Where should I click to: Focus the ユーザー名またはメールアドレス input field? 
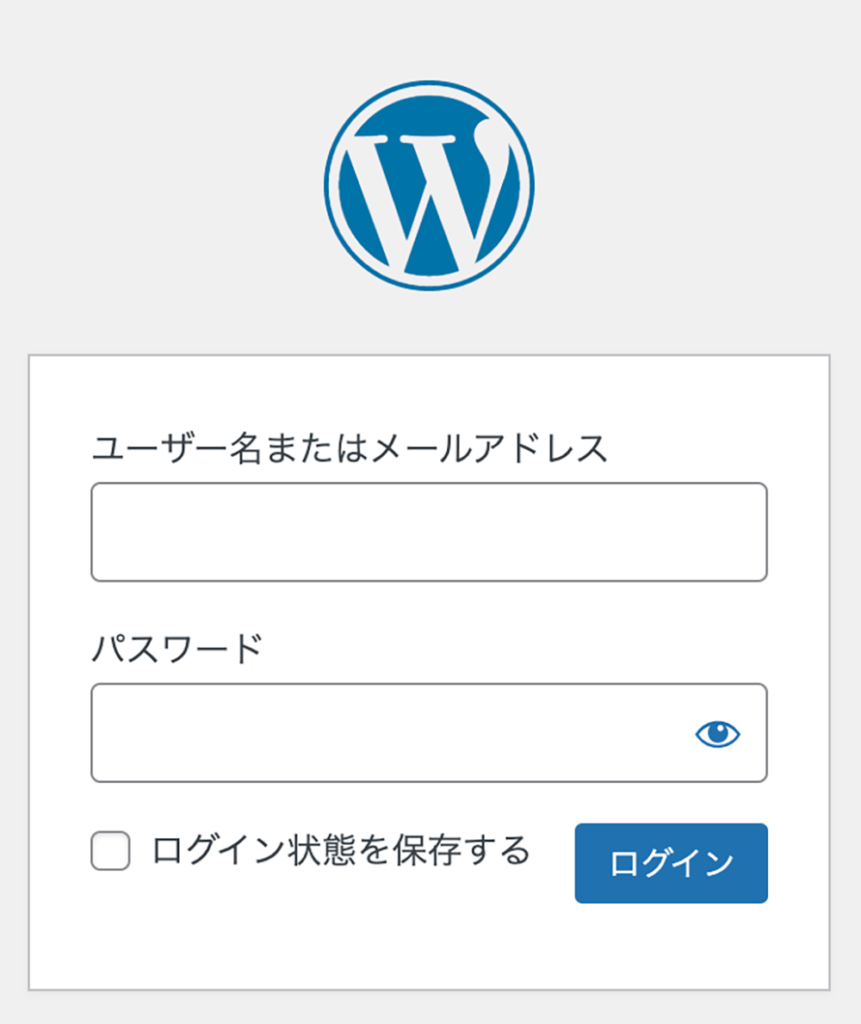428,532
